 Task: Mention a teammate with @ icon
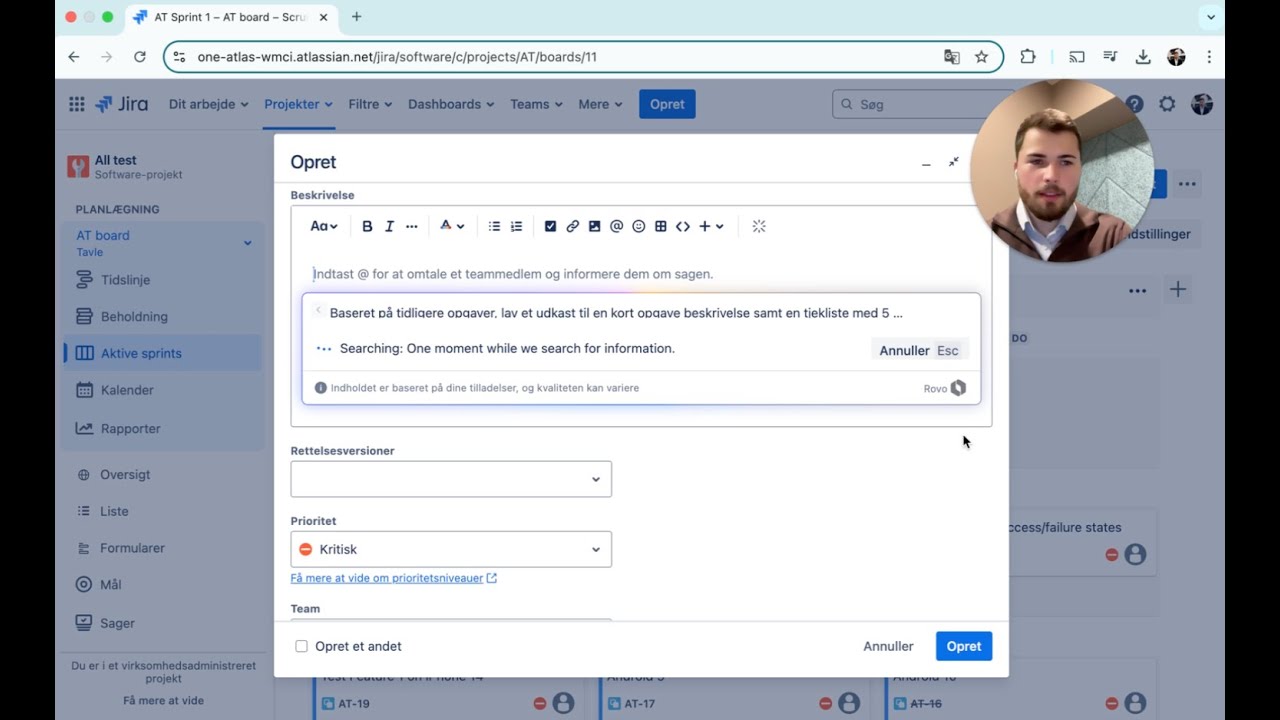(616, 226)
